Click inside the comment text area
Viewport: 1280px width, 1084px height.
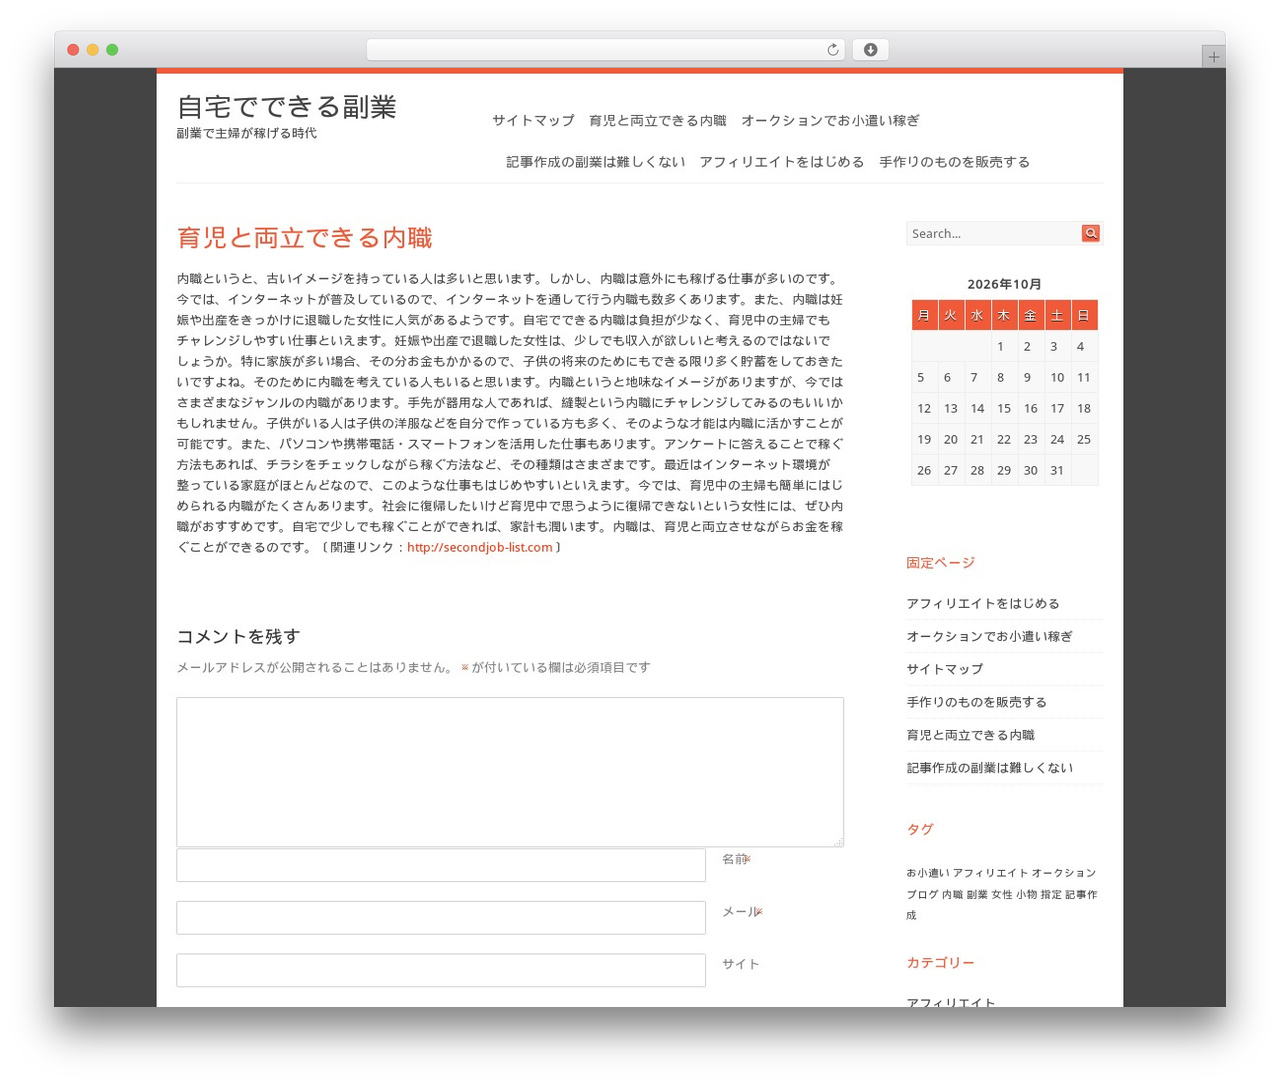510,772
